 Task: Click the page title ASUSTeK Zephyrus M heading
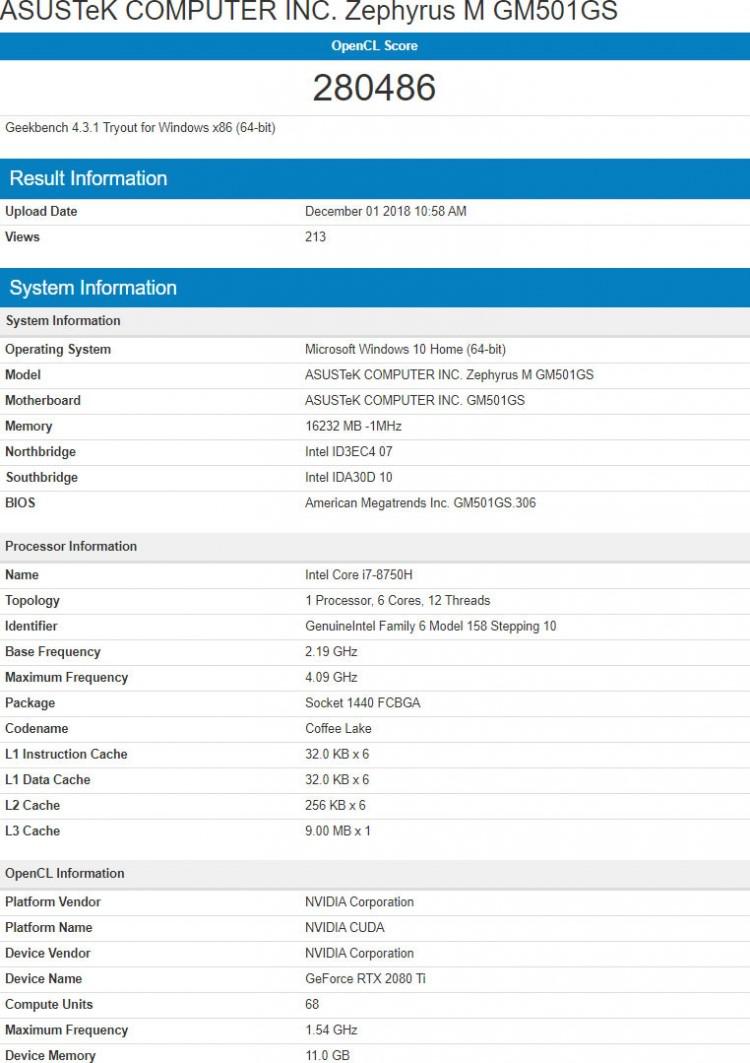coord(309,12)
